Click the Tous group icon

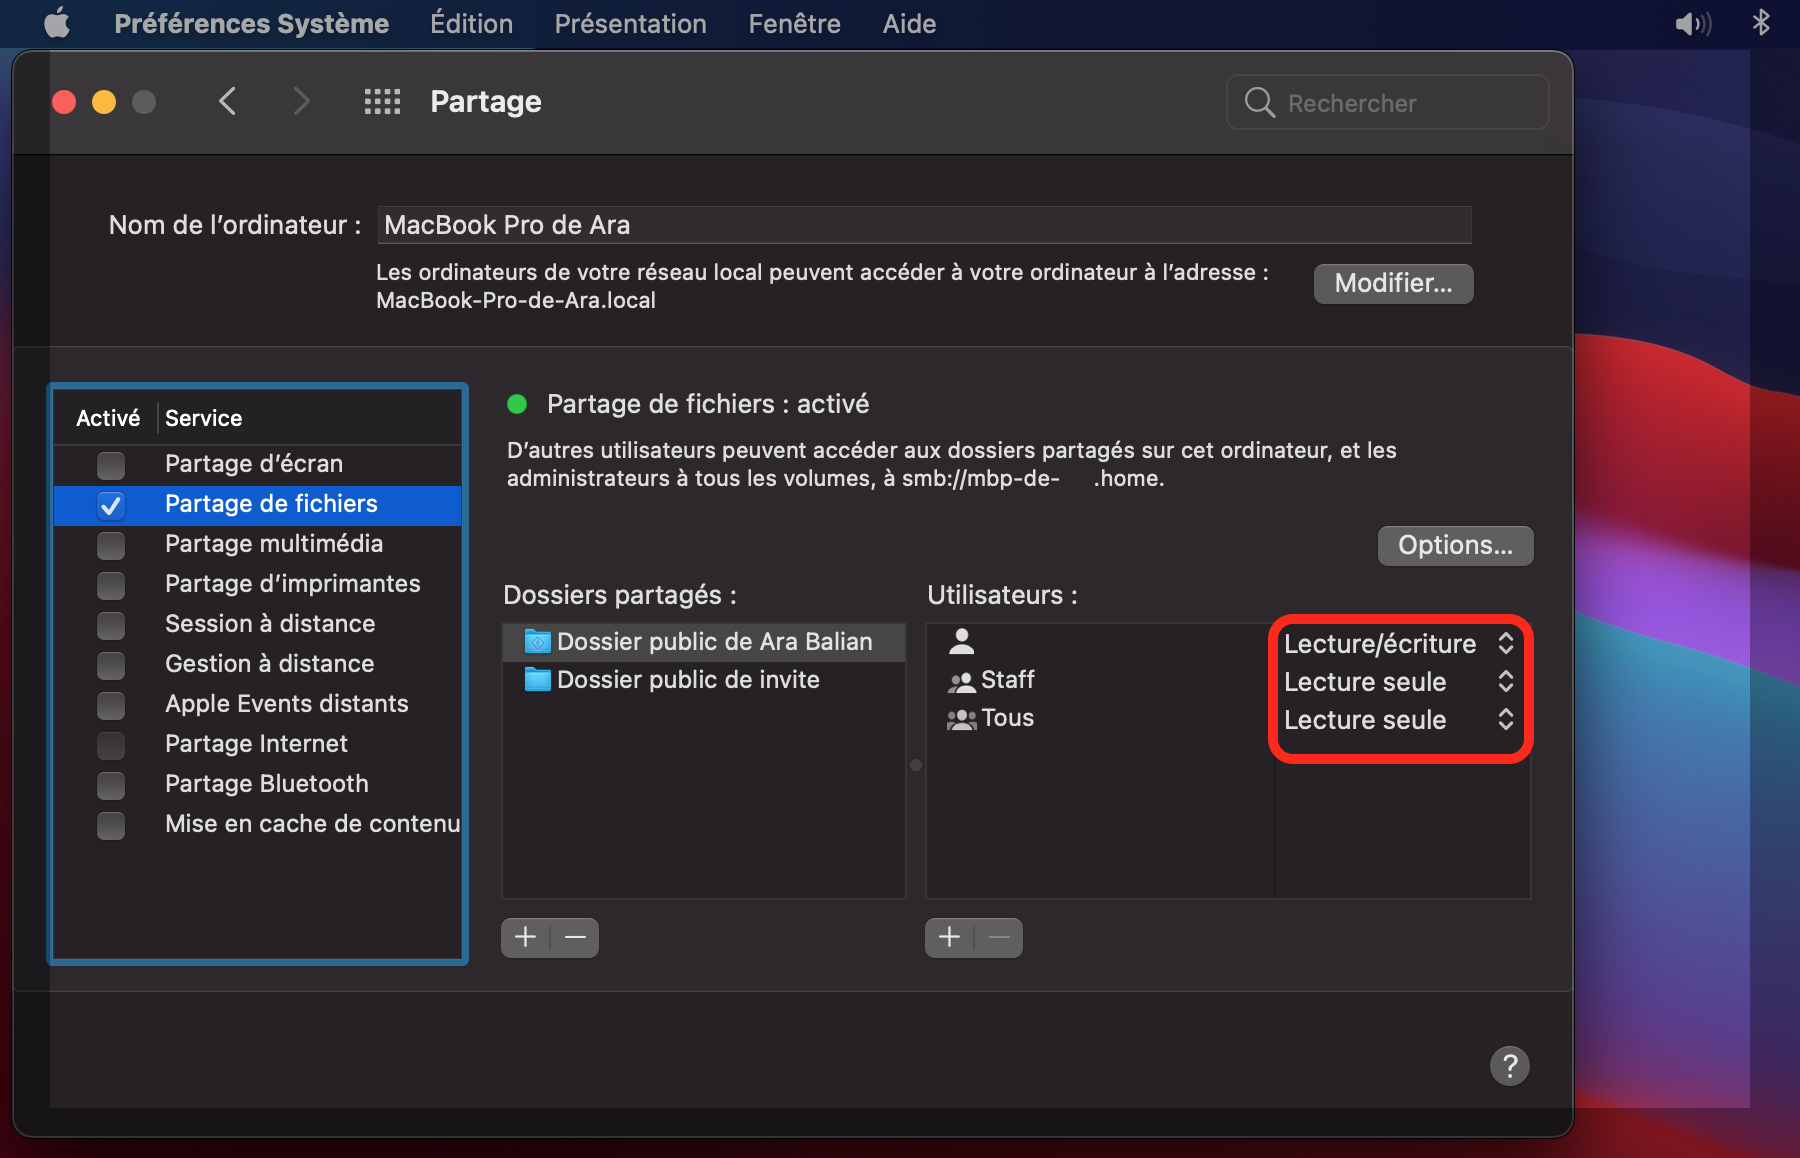click(x=962, y=719)
